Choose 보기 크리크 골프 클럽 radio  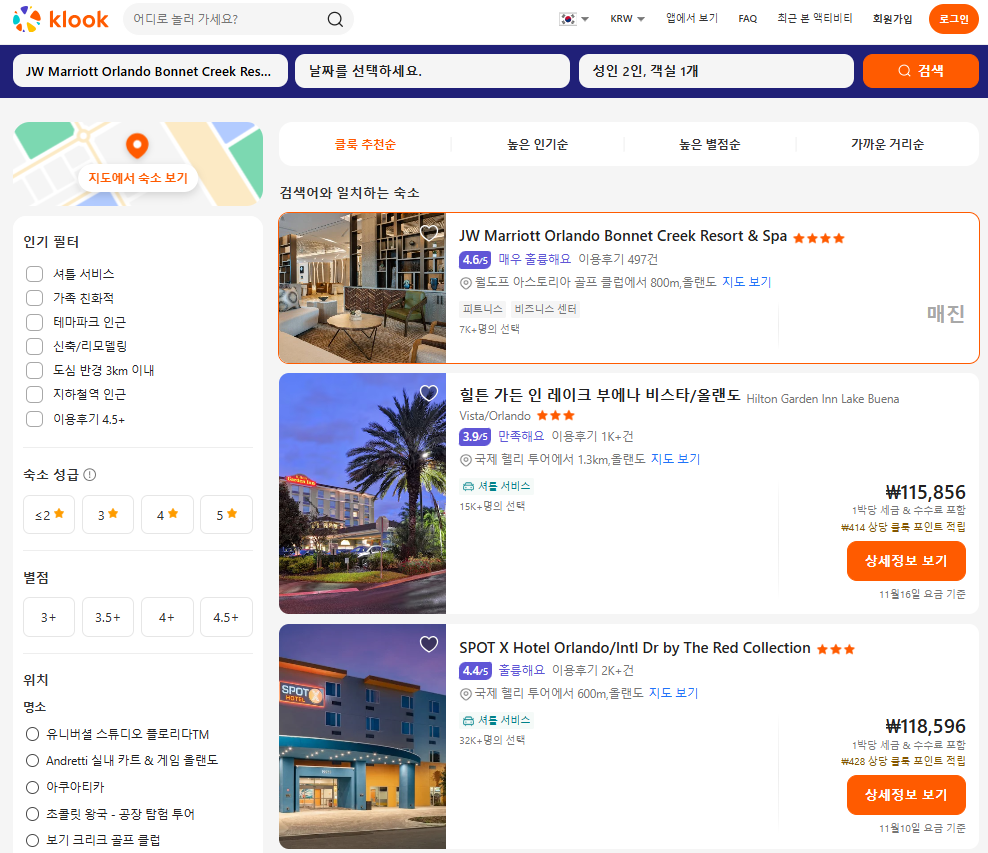click(32, 840)
